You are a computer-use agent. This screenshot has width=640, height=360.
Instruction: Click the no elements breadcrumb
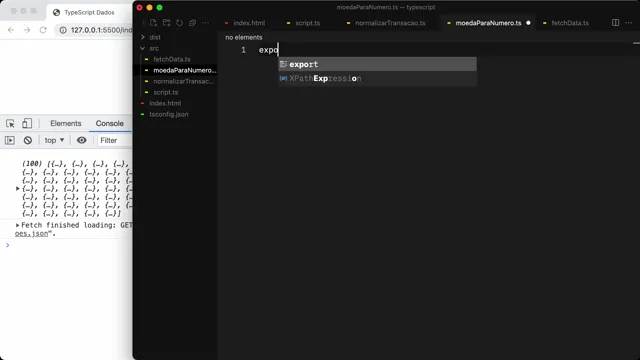(244, 37)
